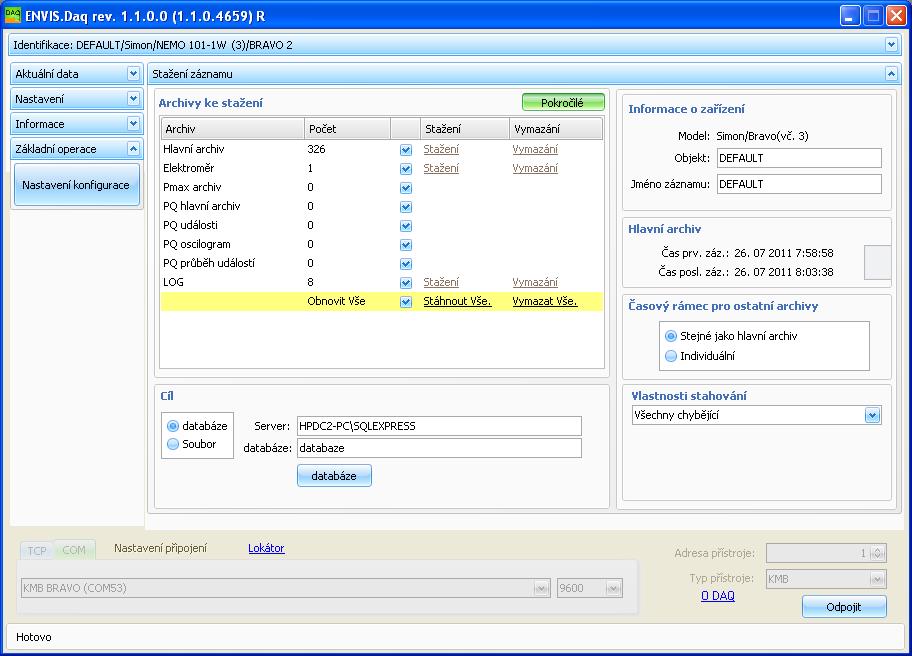Image resolution: width=912 pixels, height=656 pixels.
Task: Toggle checkbox in Pmax archiv row
Action: [406, 188]
